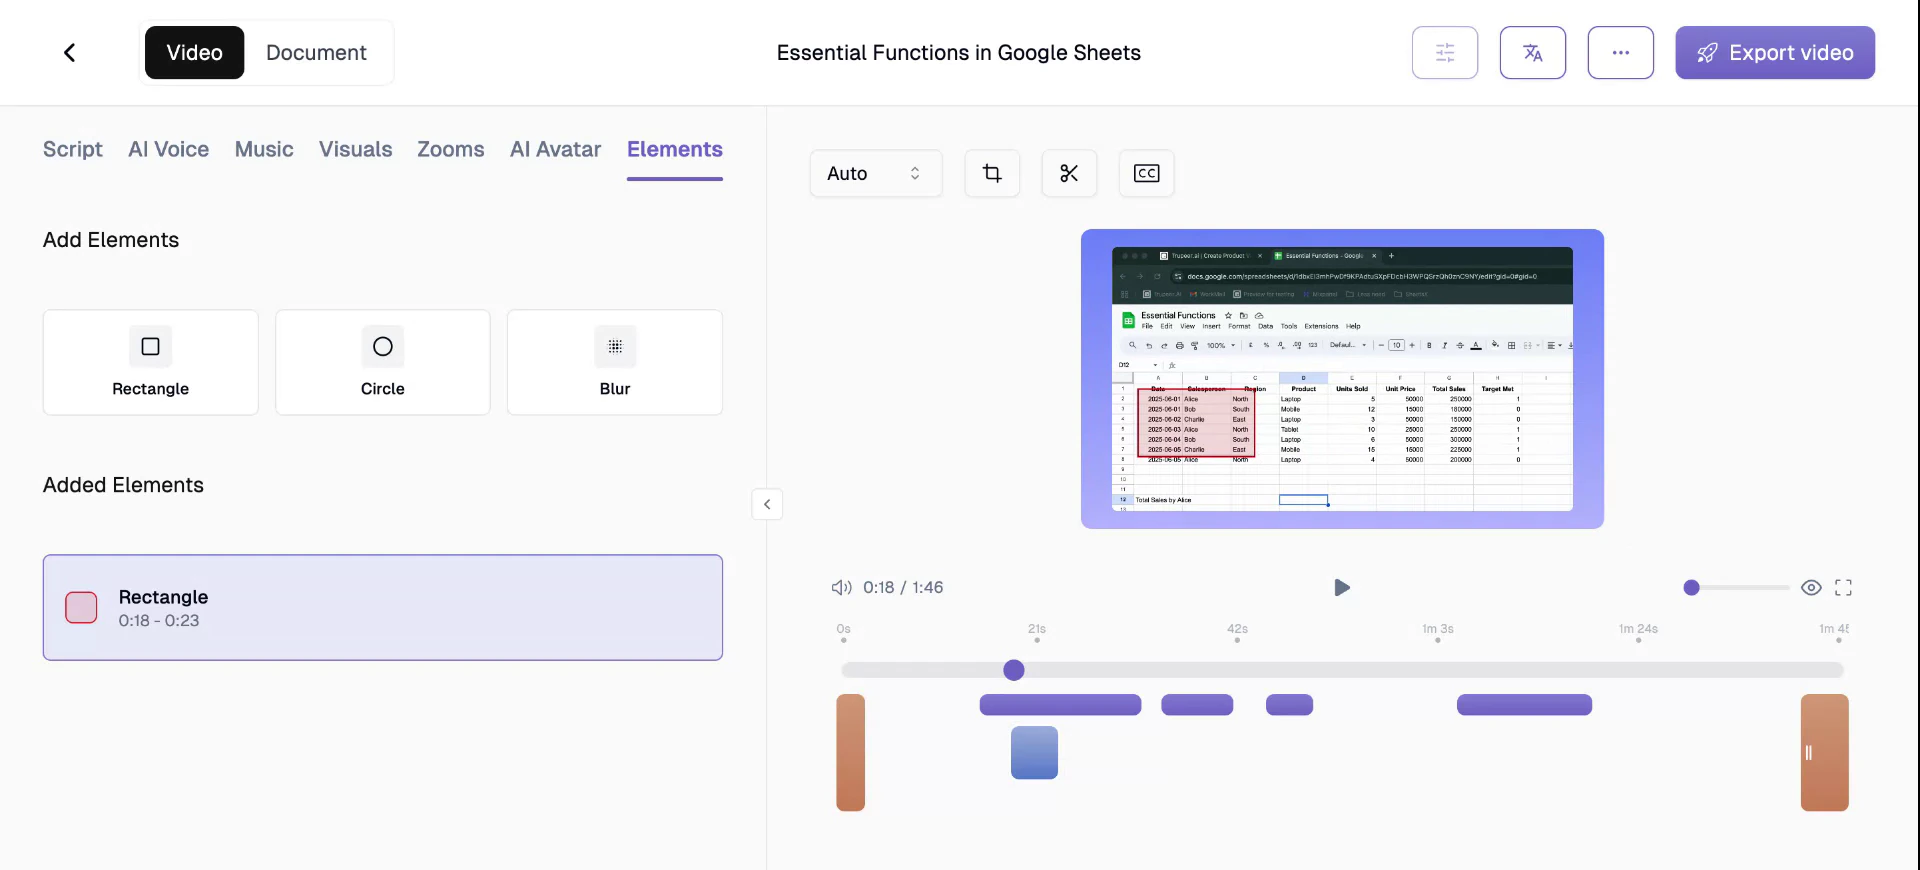Toggle preview visibility with the eye icon
Viewport: 1920px width, 870px height.
tap(1812, 588)
